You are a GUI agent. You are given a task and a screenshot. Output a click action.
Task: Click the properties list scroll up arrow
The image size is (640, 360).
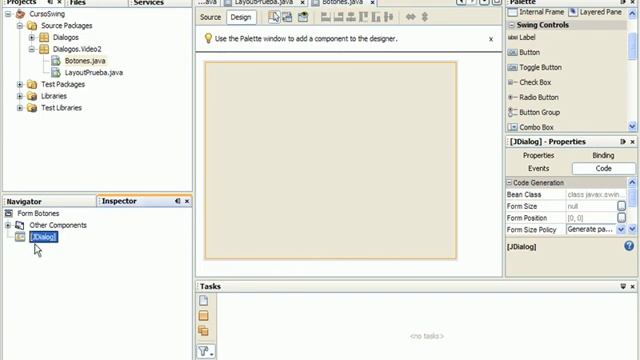pyautogui.click(x=632, y=182)
